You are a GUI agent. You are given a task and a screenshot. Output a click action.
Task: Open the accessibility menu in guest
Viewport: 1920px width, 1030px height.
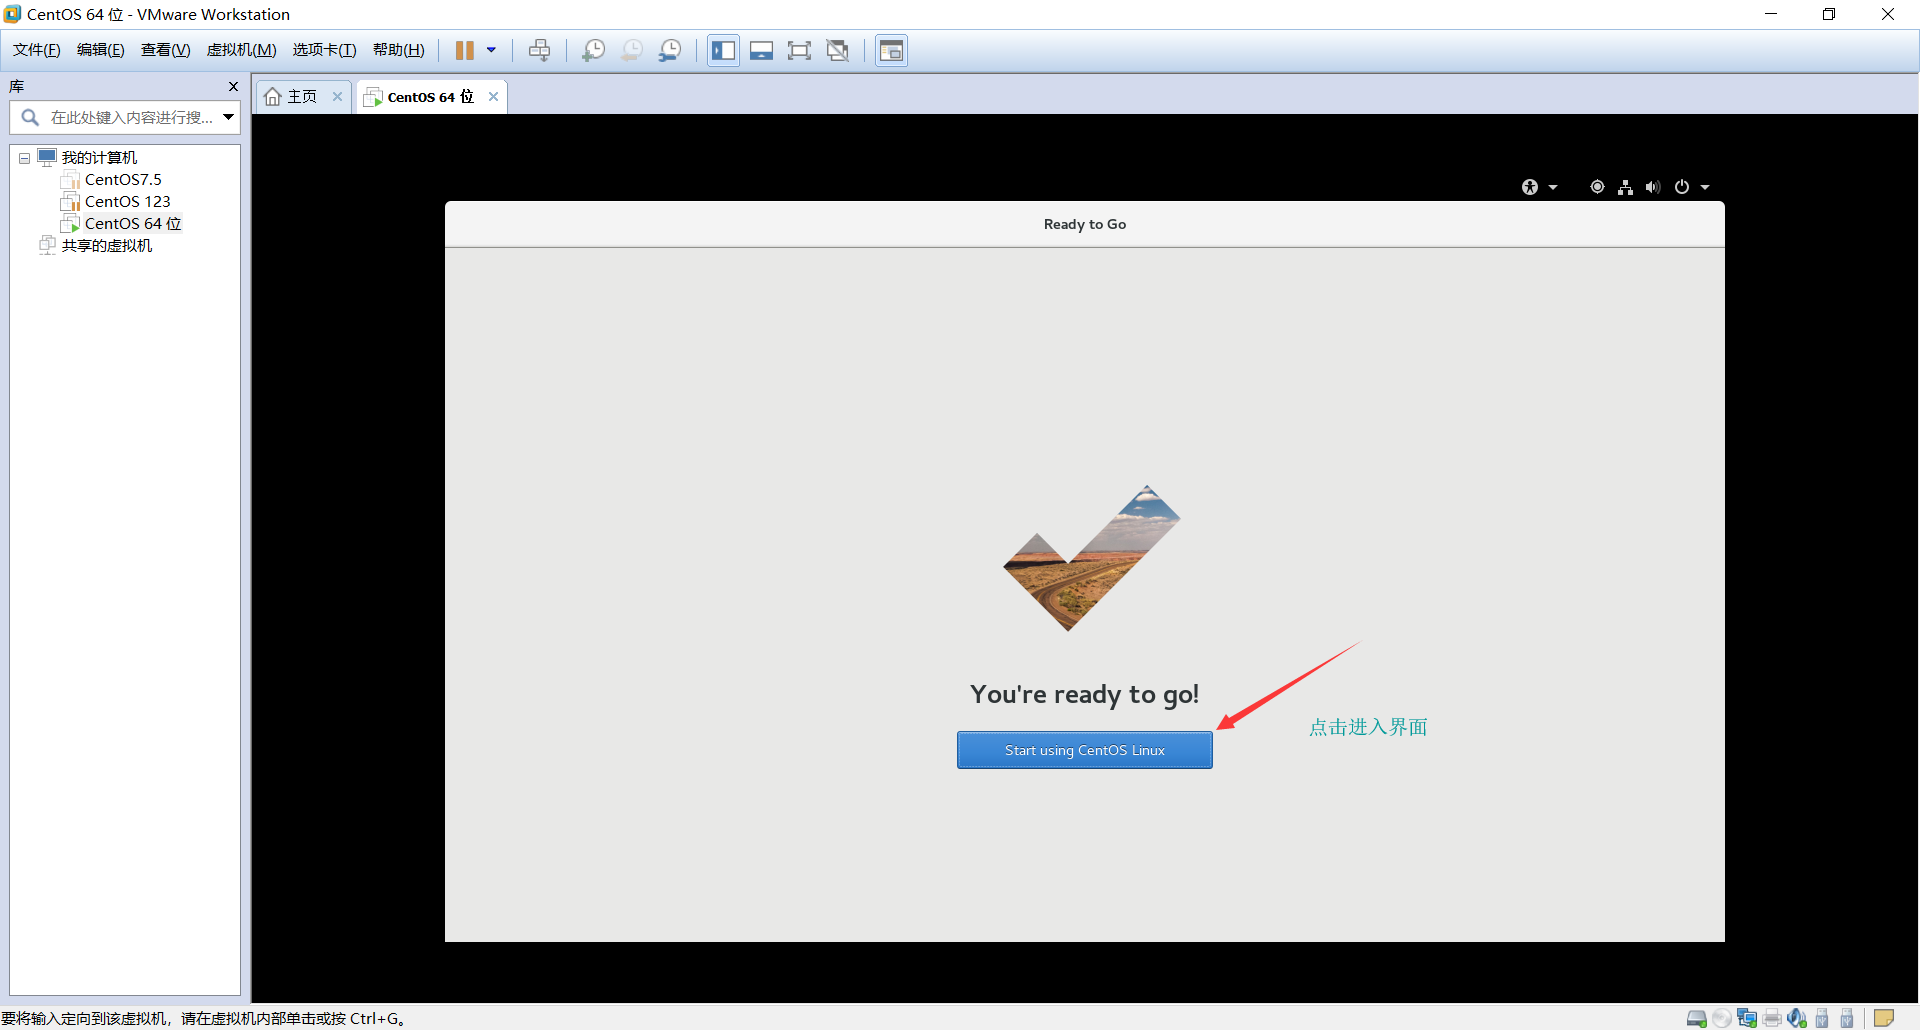[x=1539, y=187]
